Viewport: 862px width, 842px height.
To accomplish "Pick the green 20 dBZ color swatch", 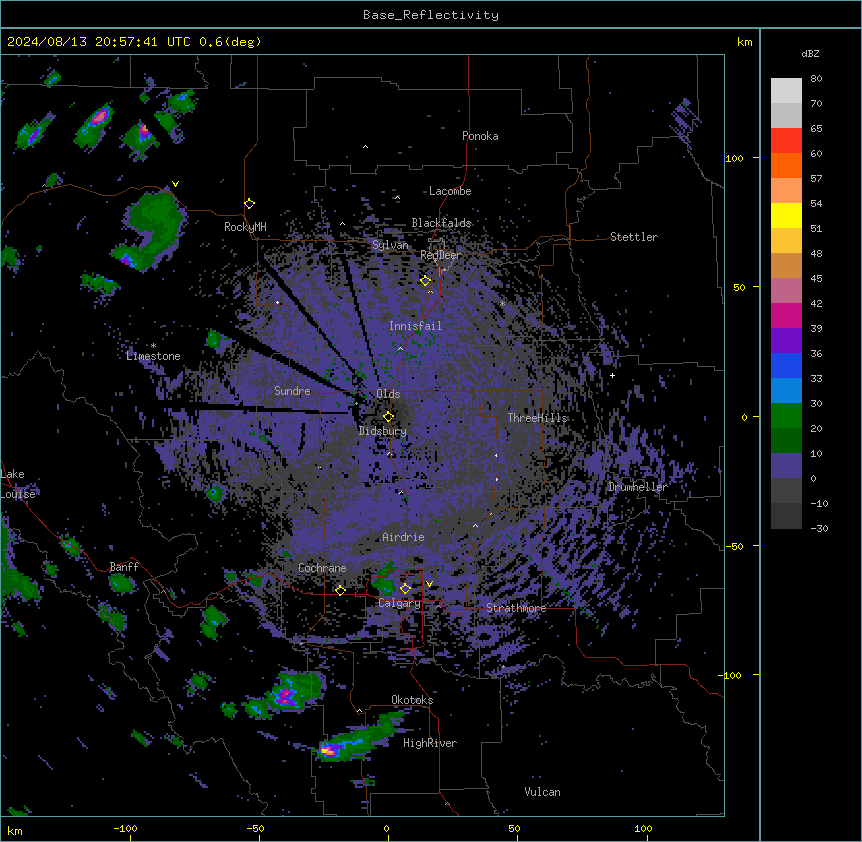I will pos(786,416).
